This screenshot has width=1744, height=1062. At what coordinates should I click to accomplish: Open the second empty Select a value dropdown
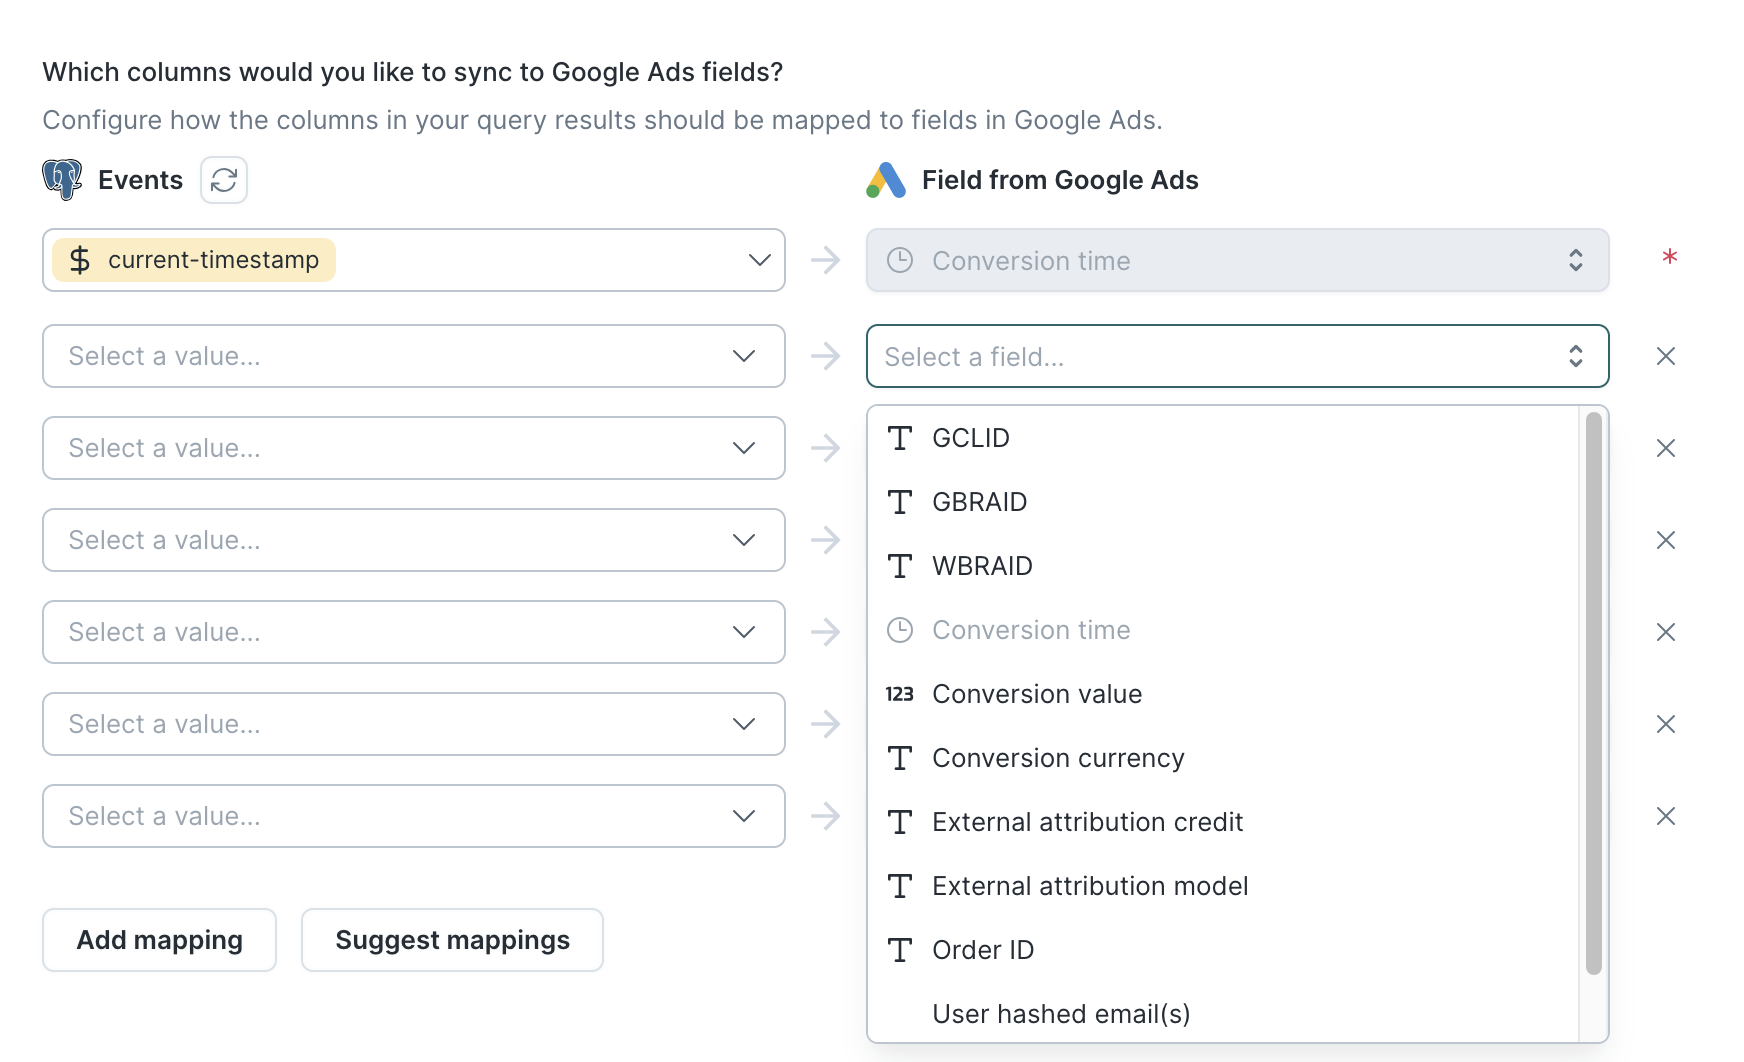(x=414, y=448)
